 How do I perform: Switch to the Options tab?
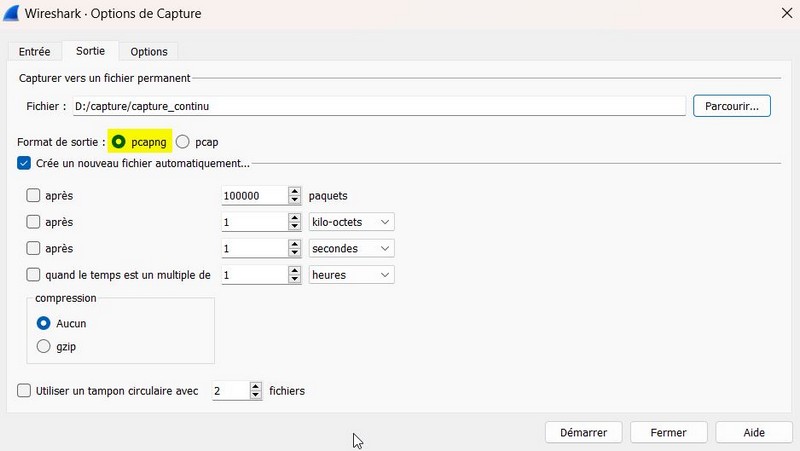[x=149, y=52]
